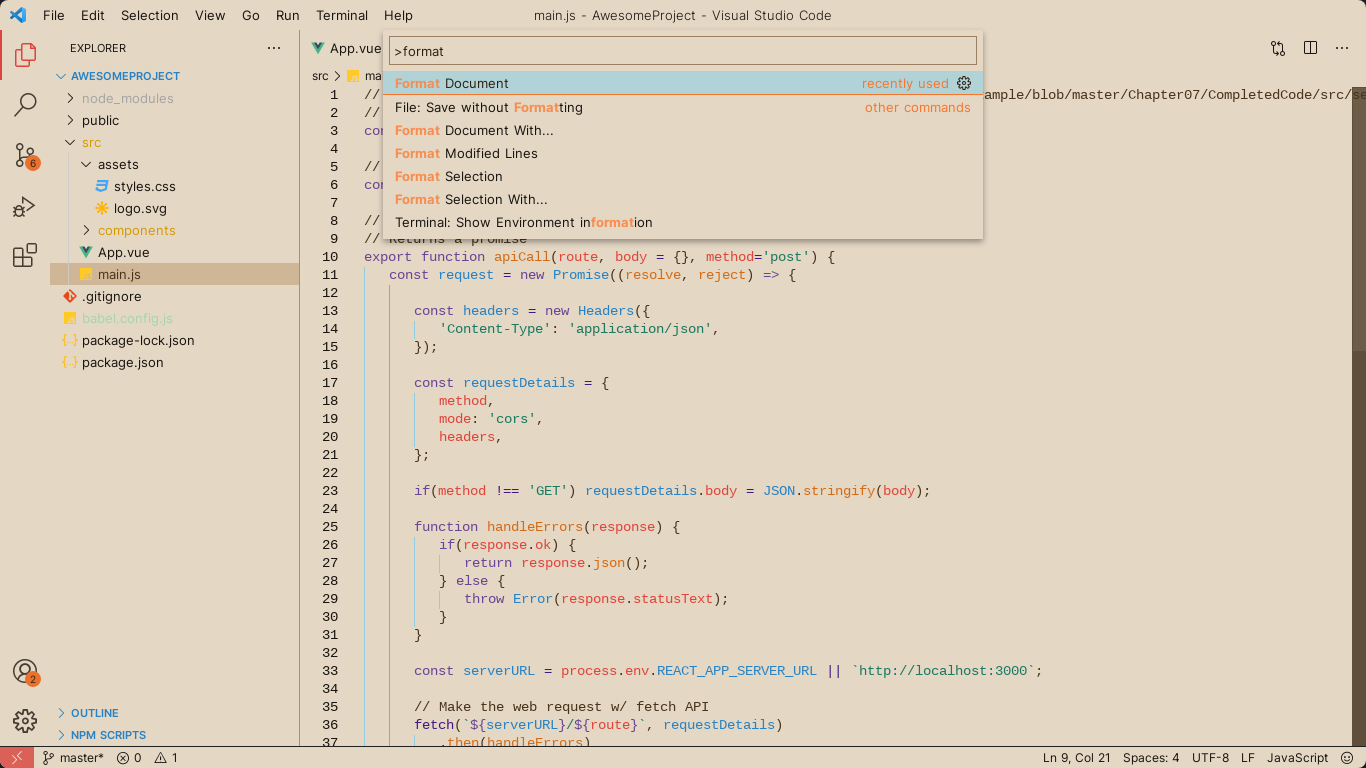Open package-lock.json file

coord(138,340)
